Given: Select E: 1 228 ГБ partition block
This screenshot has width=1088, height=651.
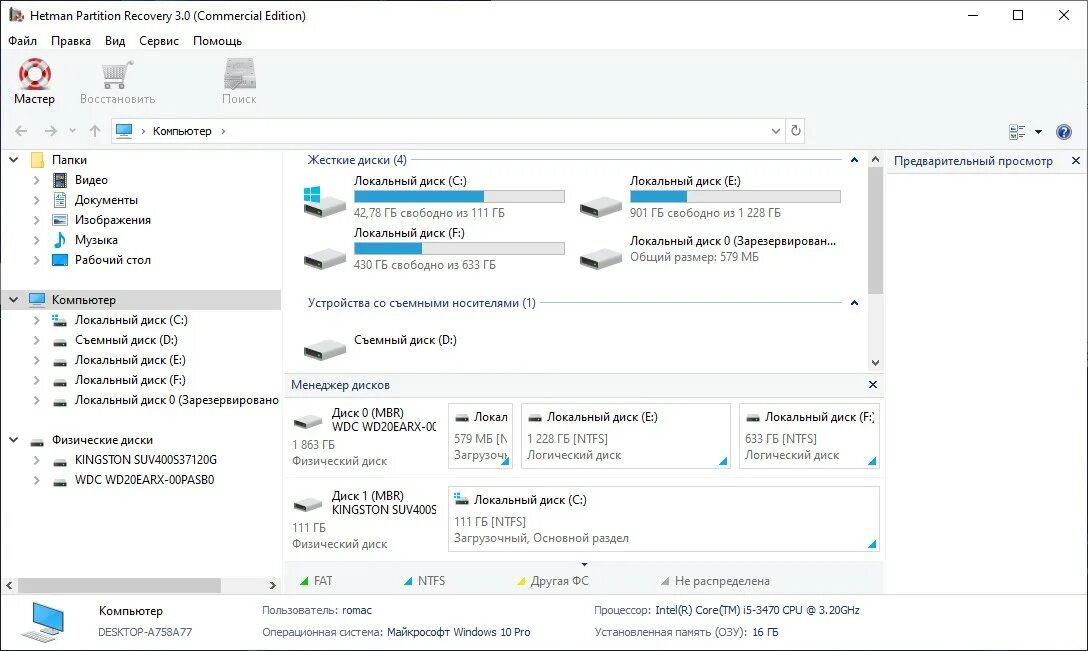Looking at the screenshot, I should [625, 436].
